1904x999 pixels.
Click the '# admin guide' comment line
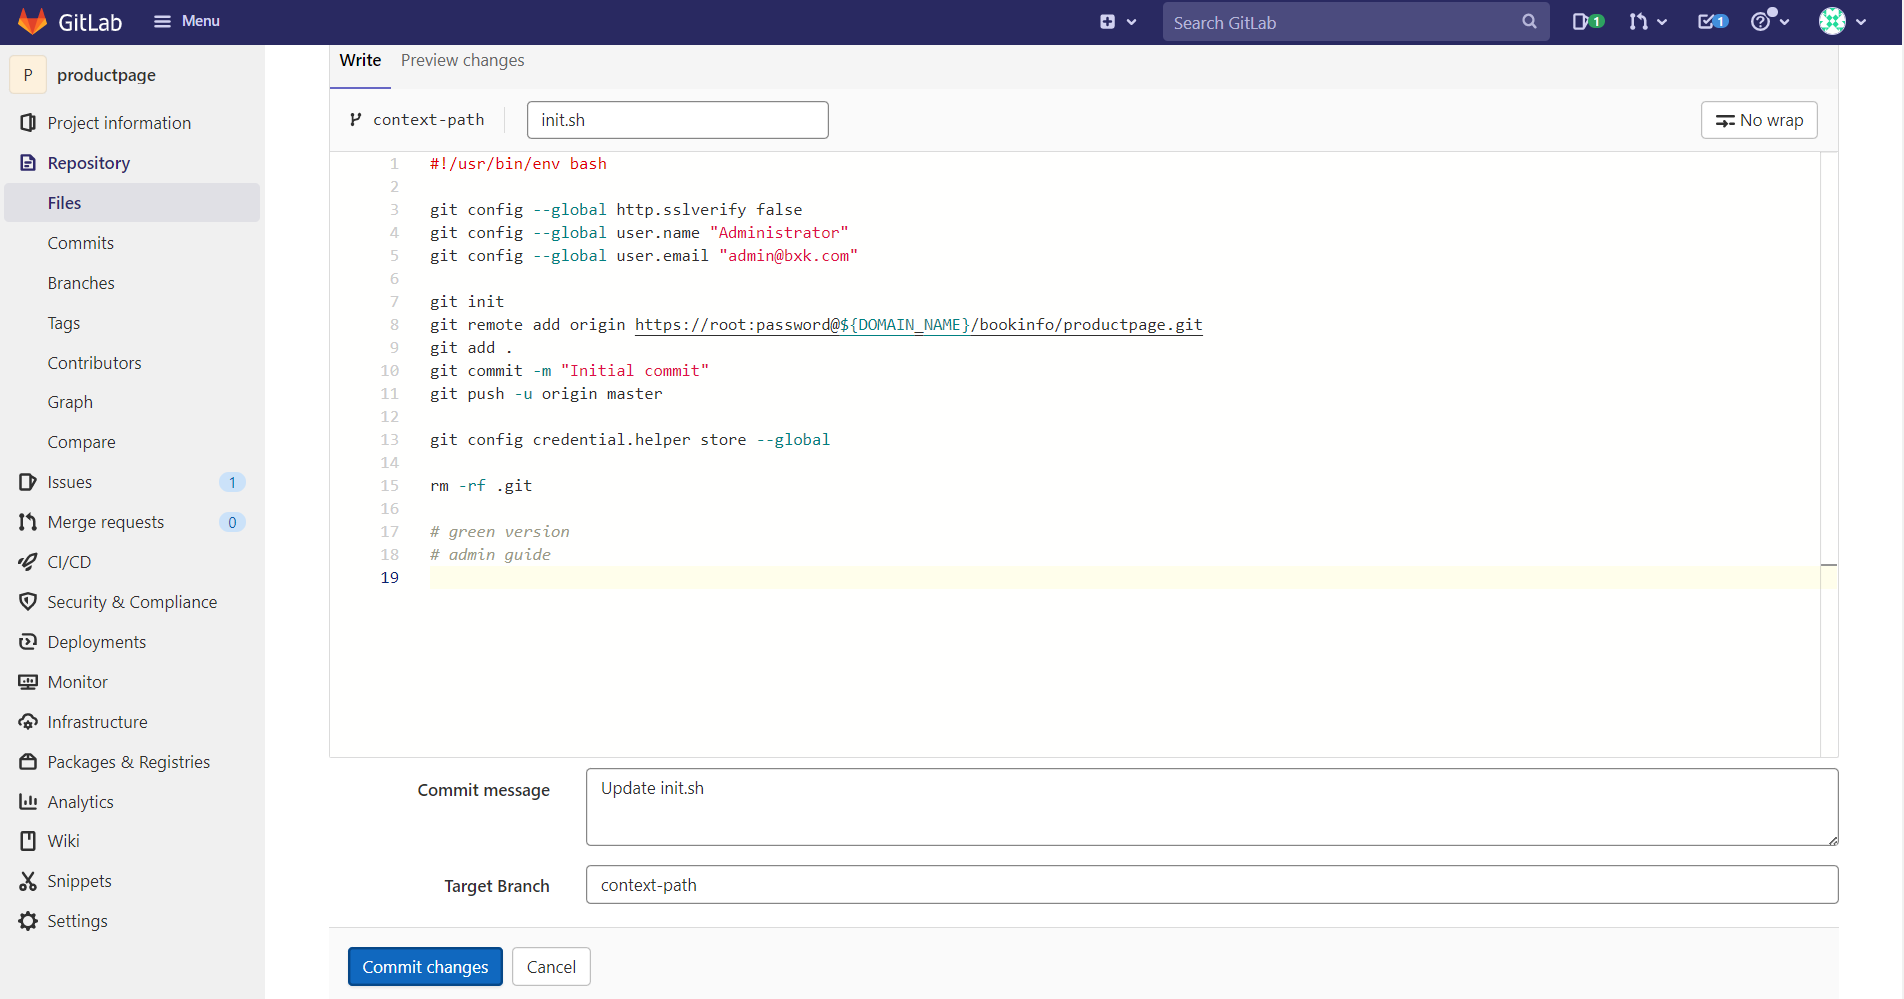490,555
